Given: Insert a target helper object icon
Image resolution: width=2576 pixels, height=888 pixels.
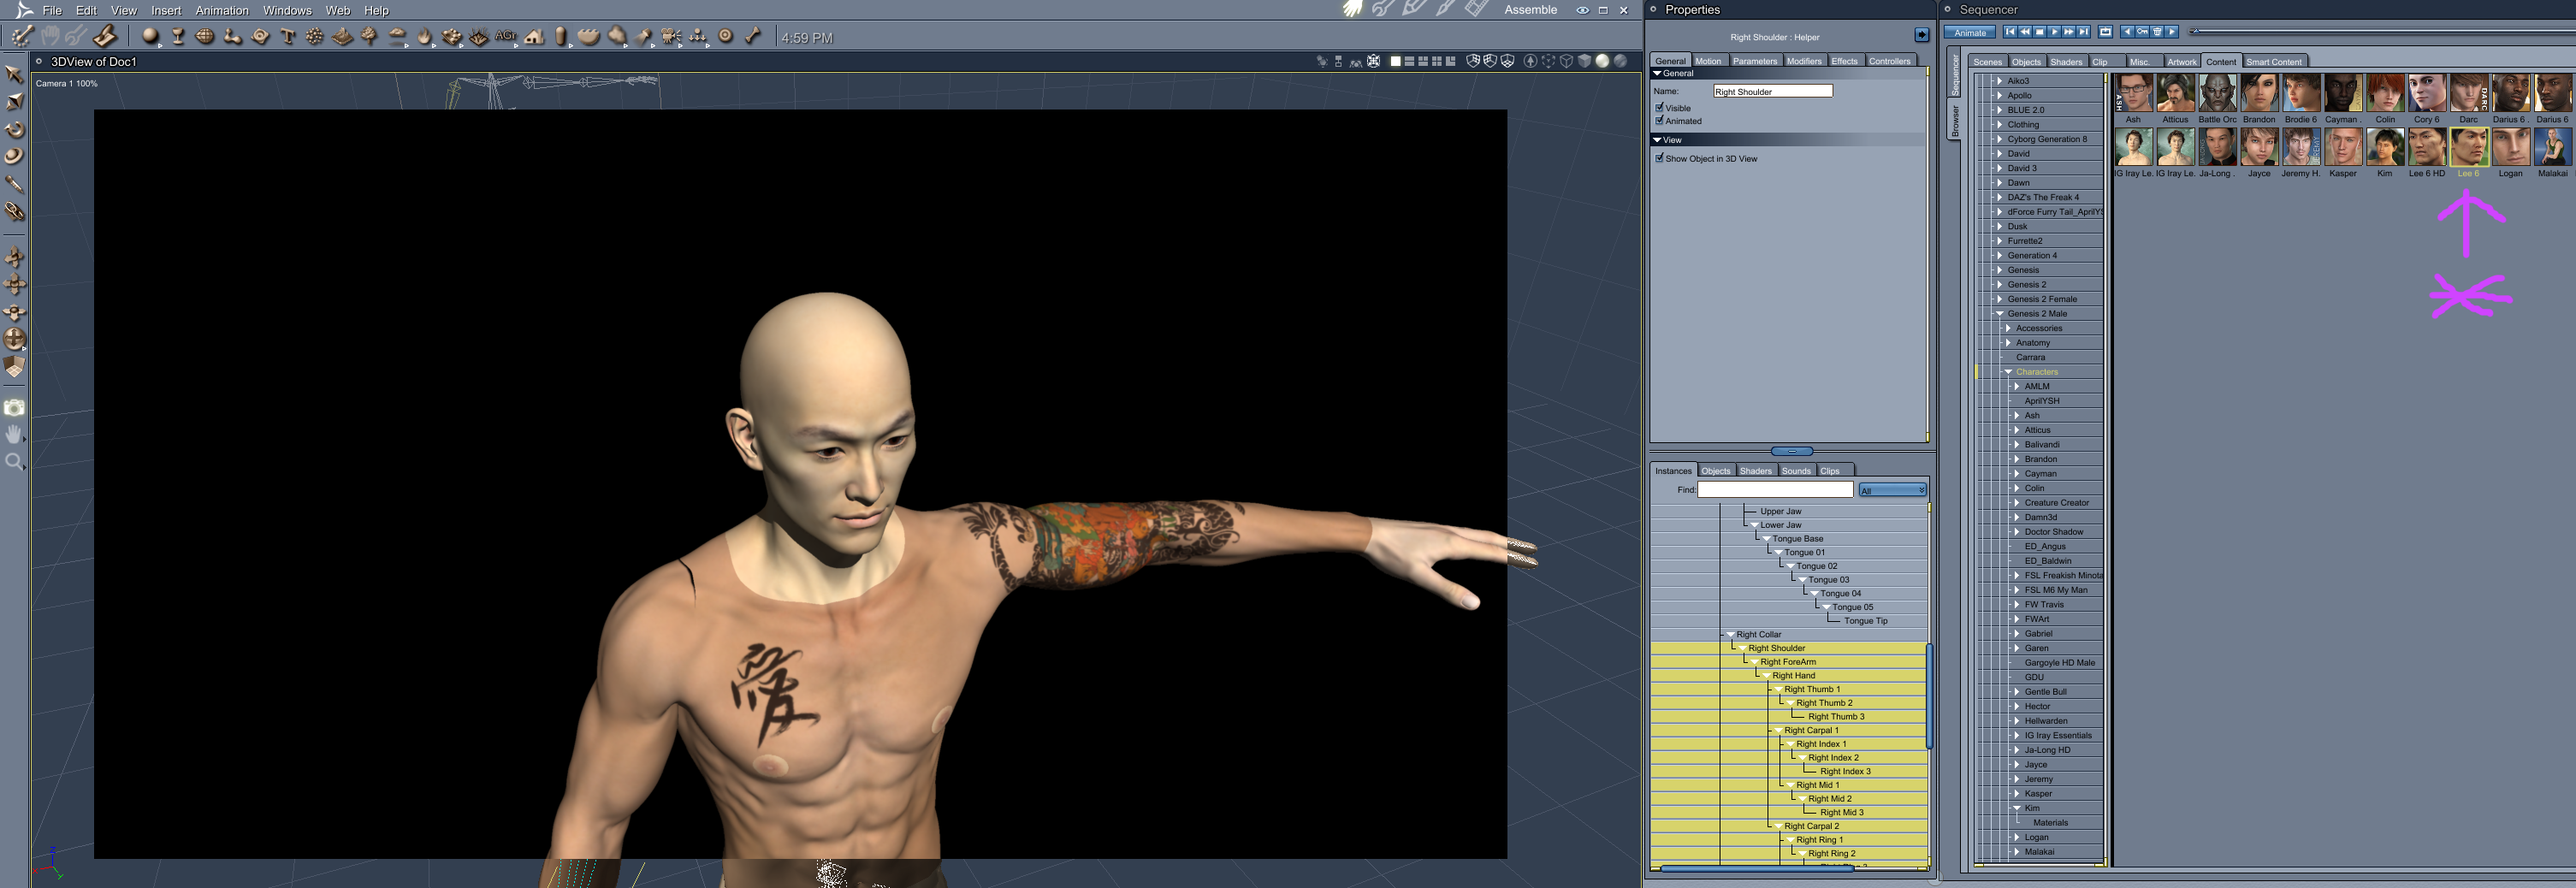Looking at the screenshot, I should (x=726, y=37).
